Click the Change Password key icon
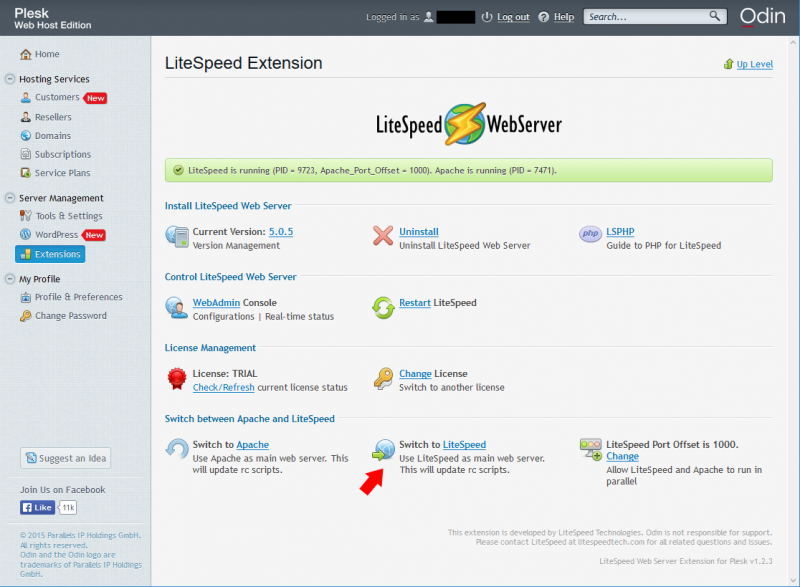 26,316
